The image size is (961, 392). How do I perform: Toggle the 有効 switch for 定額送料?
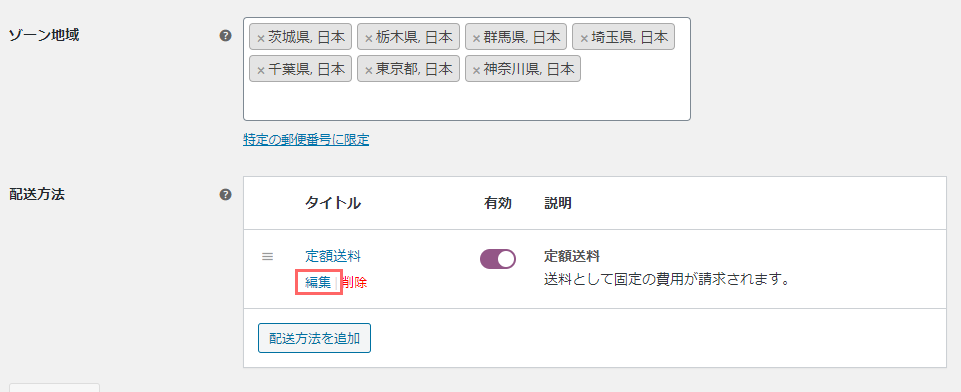pyautogui.click(x=498, y=259)
